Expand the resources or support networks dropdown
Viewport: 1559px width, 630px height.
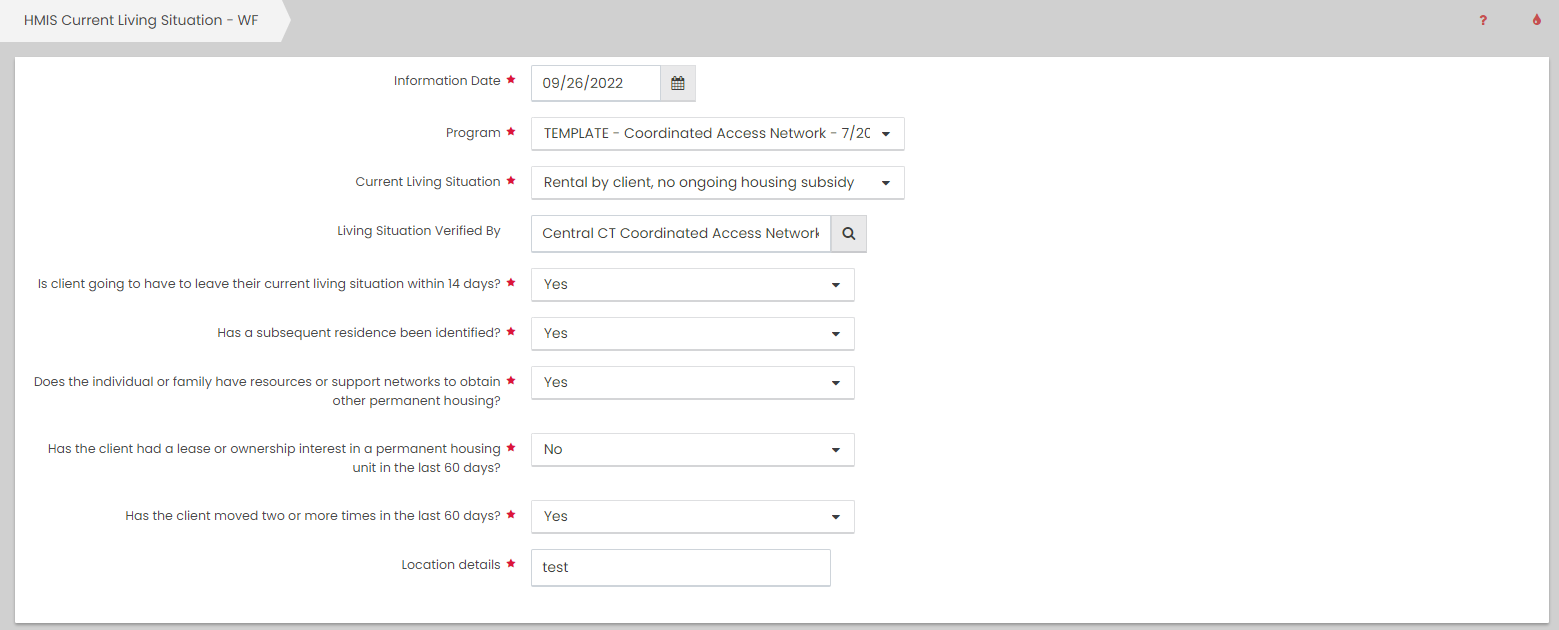point(692,382)
